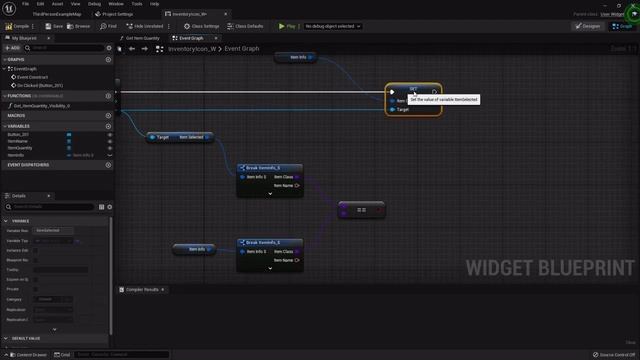Click ItemQuantity variable type color pill

click(x=69, y=148)
